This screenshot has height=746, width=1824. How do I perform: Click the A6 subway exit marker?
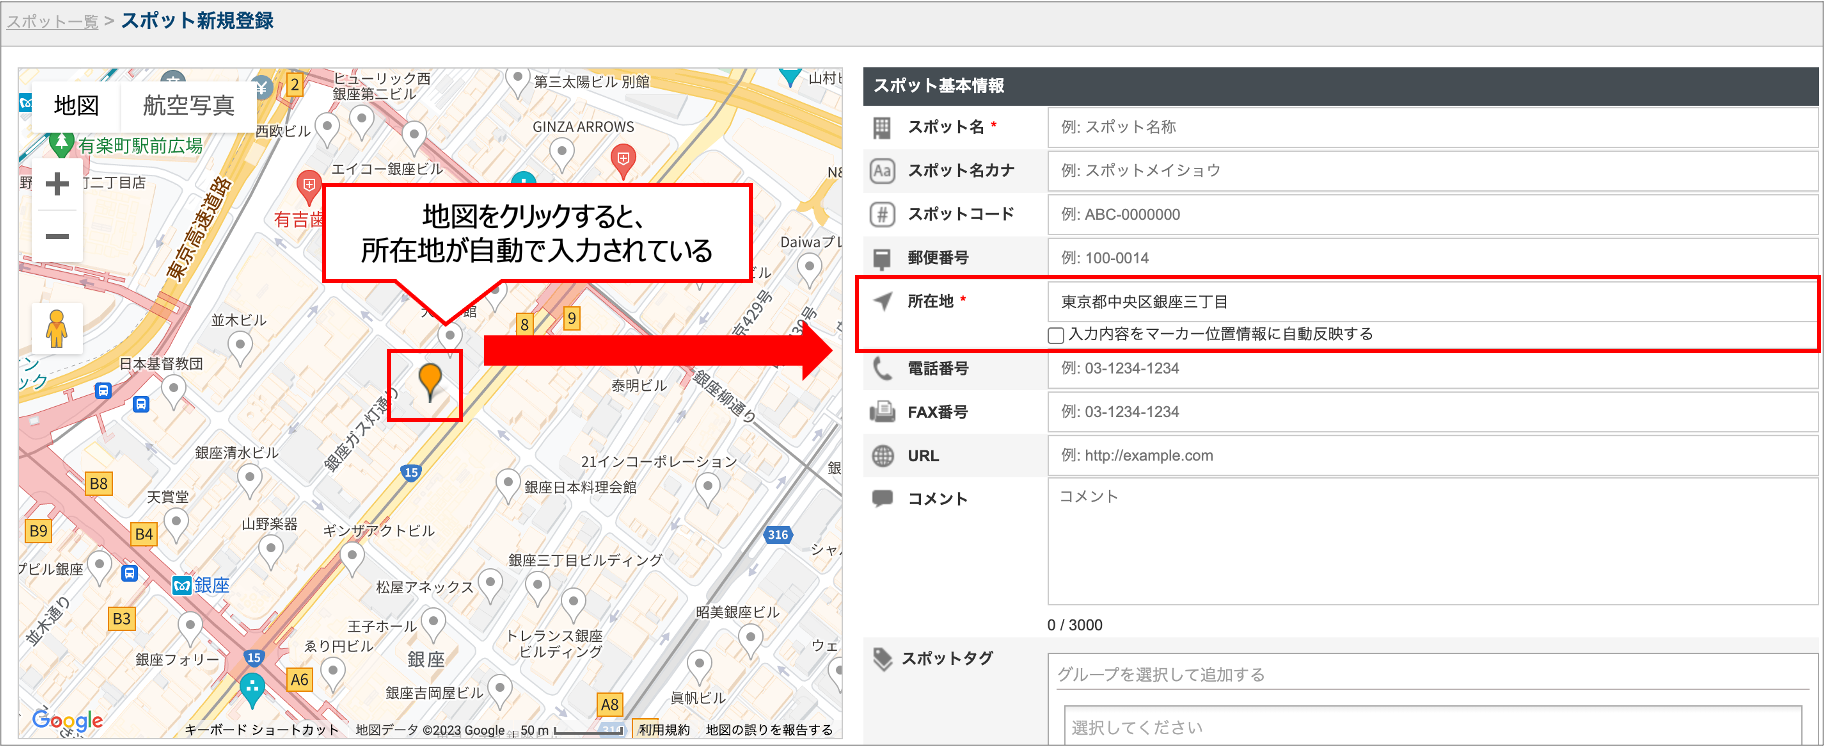coord(299,680)
